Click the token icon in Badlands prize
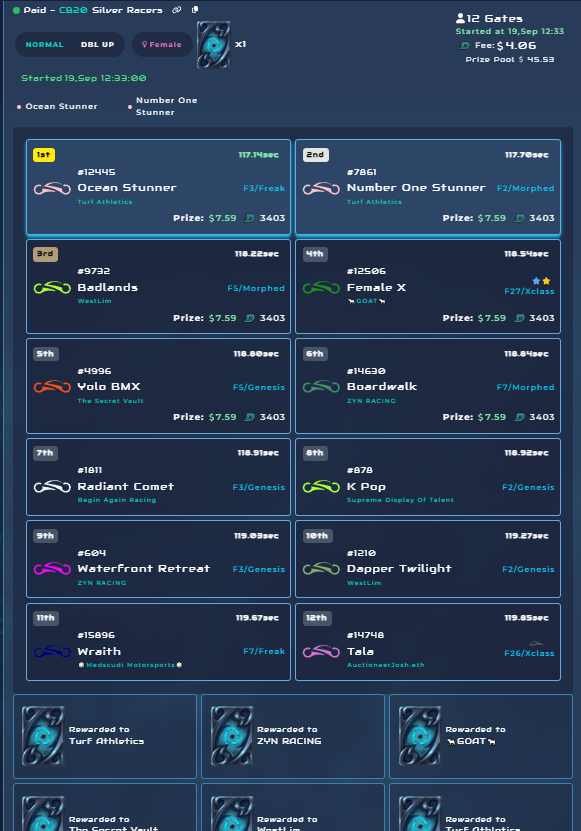 pos(249,318)
